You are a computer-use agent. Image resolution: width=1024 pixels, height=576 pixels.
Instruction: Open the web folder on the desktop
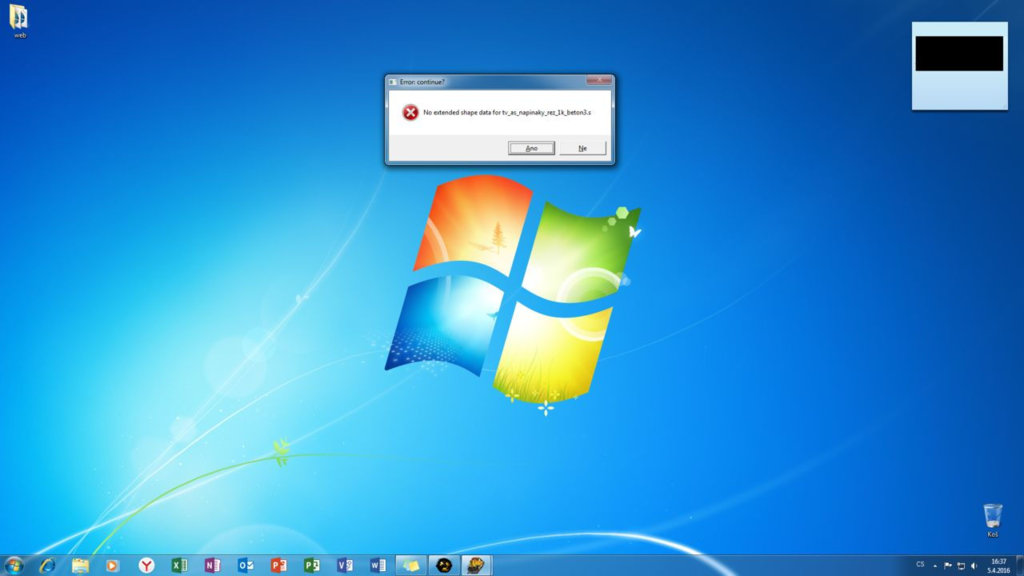(x=19, y=21)
